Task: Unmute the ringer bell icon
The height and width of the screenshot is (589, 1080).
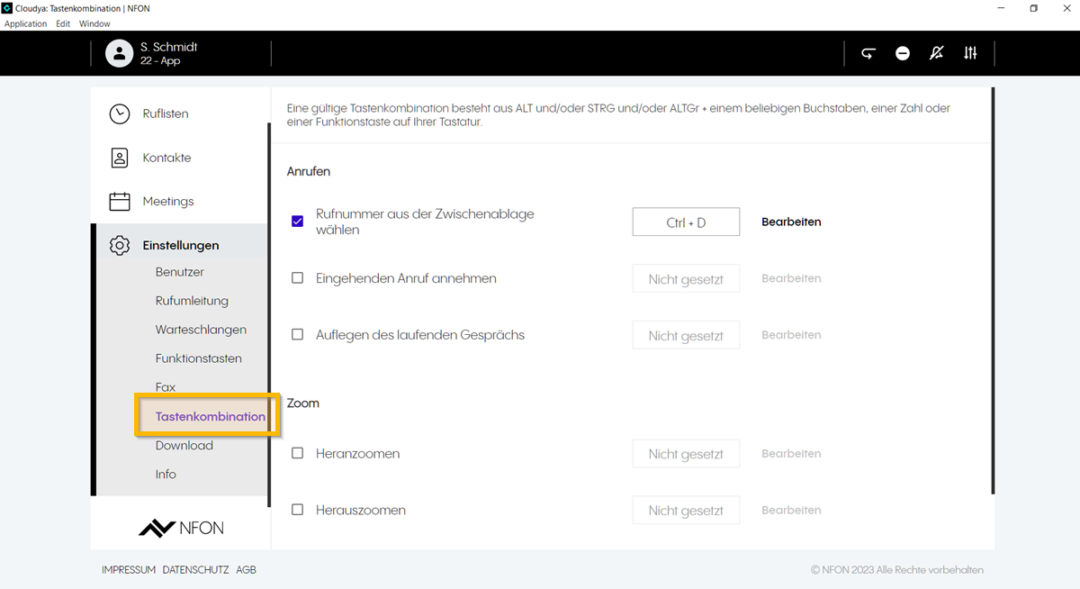Action: click(936, 53)
